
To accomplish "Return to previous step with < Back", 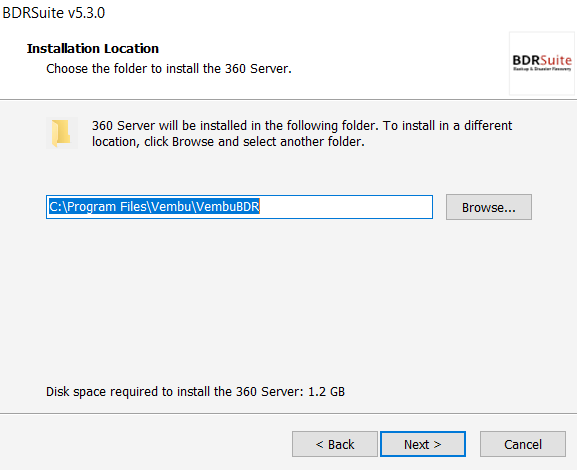I will click(335, 444).
